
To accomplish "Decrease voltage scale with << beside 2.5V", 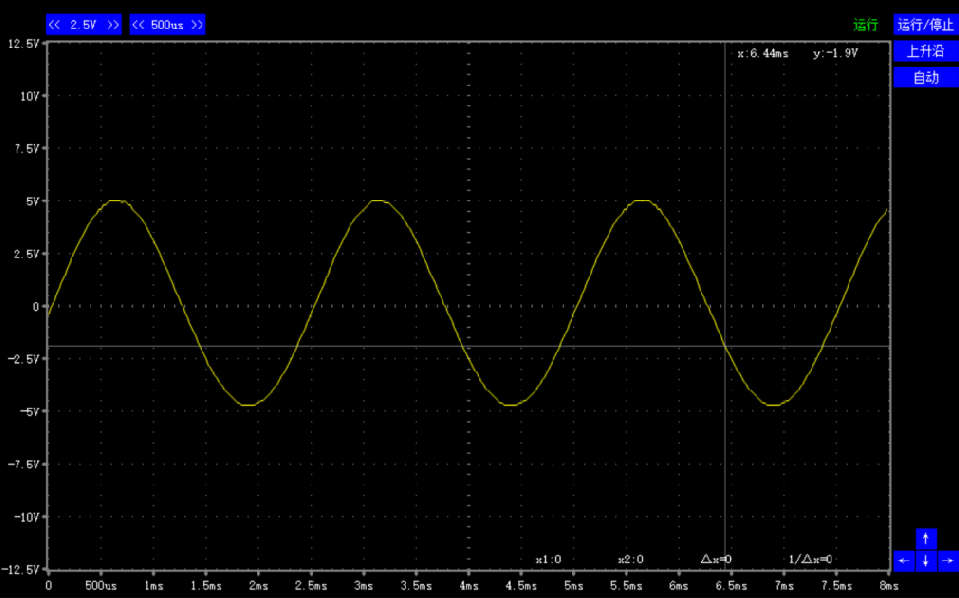I will click(54, 24).
